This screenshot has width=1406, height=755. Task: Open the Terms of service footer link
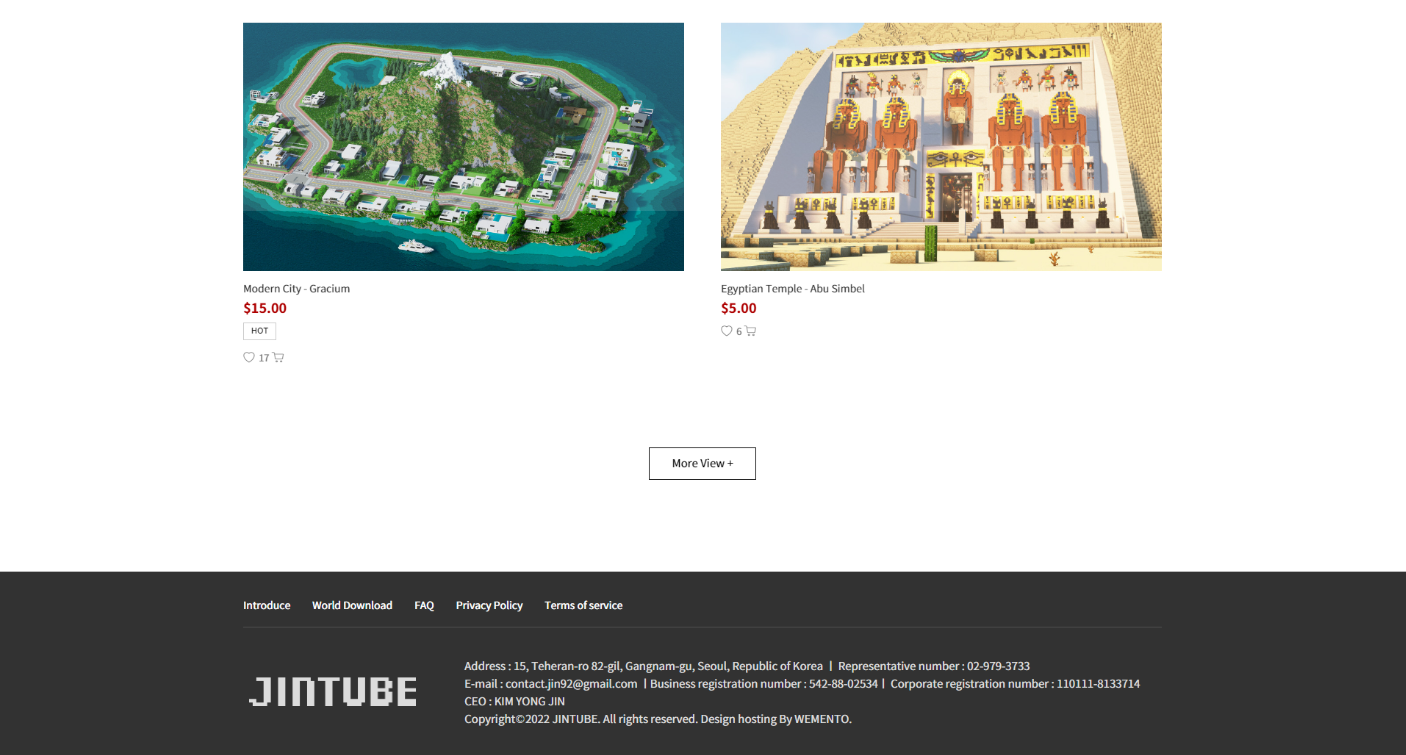click(584, 605)
